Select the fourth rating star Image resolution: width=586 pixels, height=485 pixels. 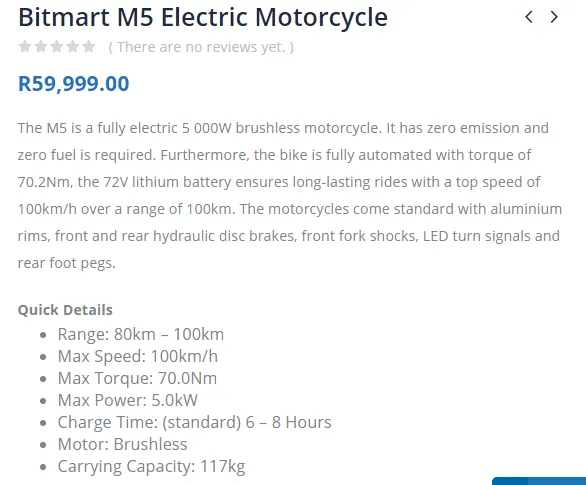pos(73,47)
